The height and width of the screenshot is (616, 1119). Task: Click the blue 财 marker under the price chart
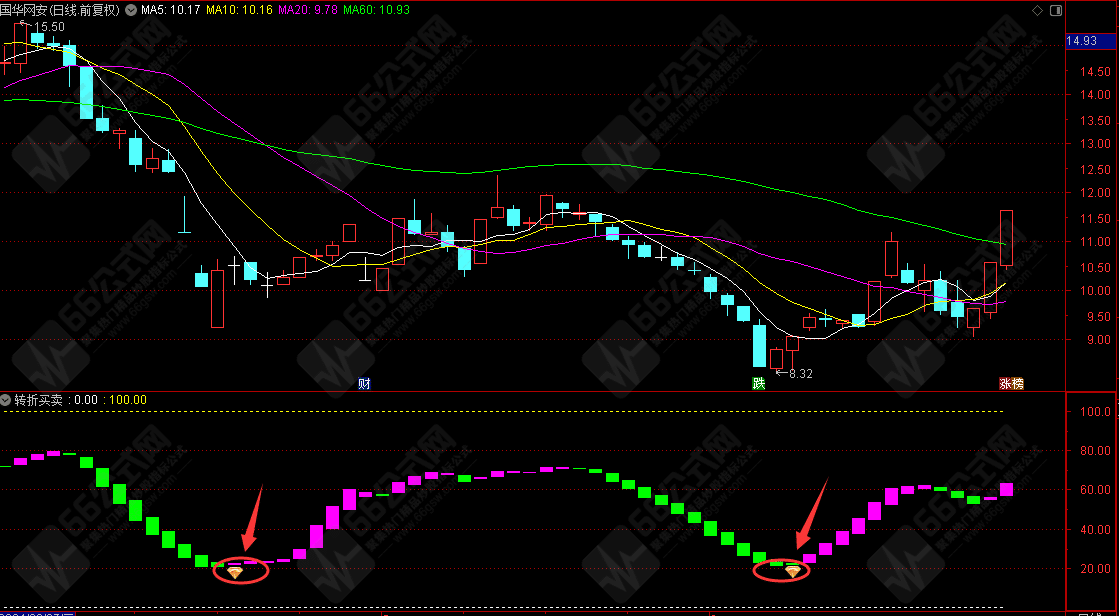364,383
